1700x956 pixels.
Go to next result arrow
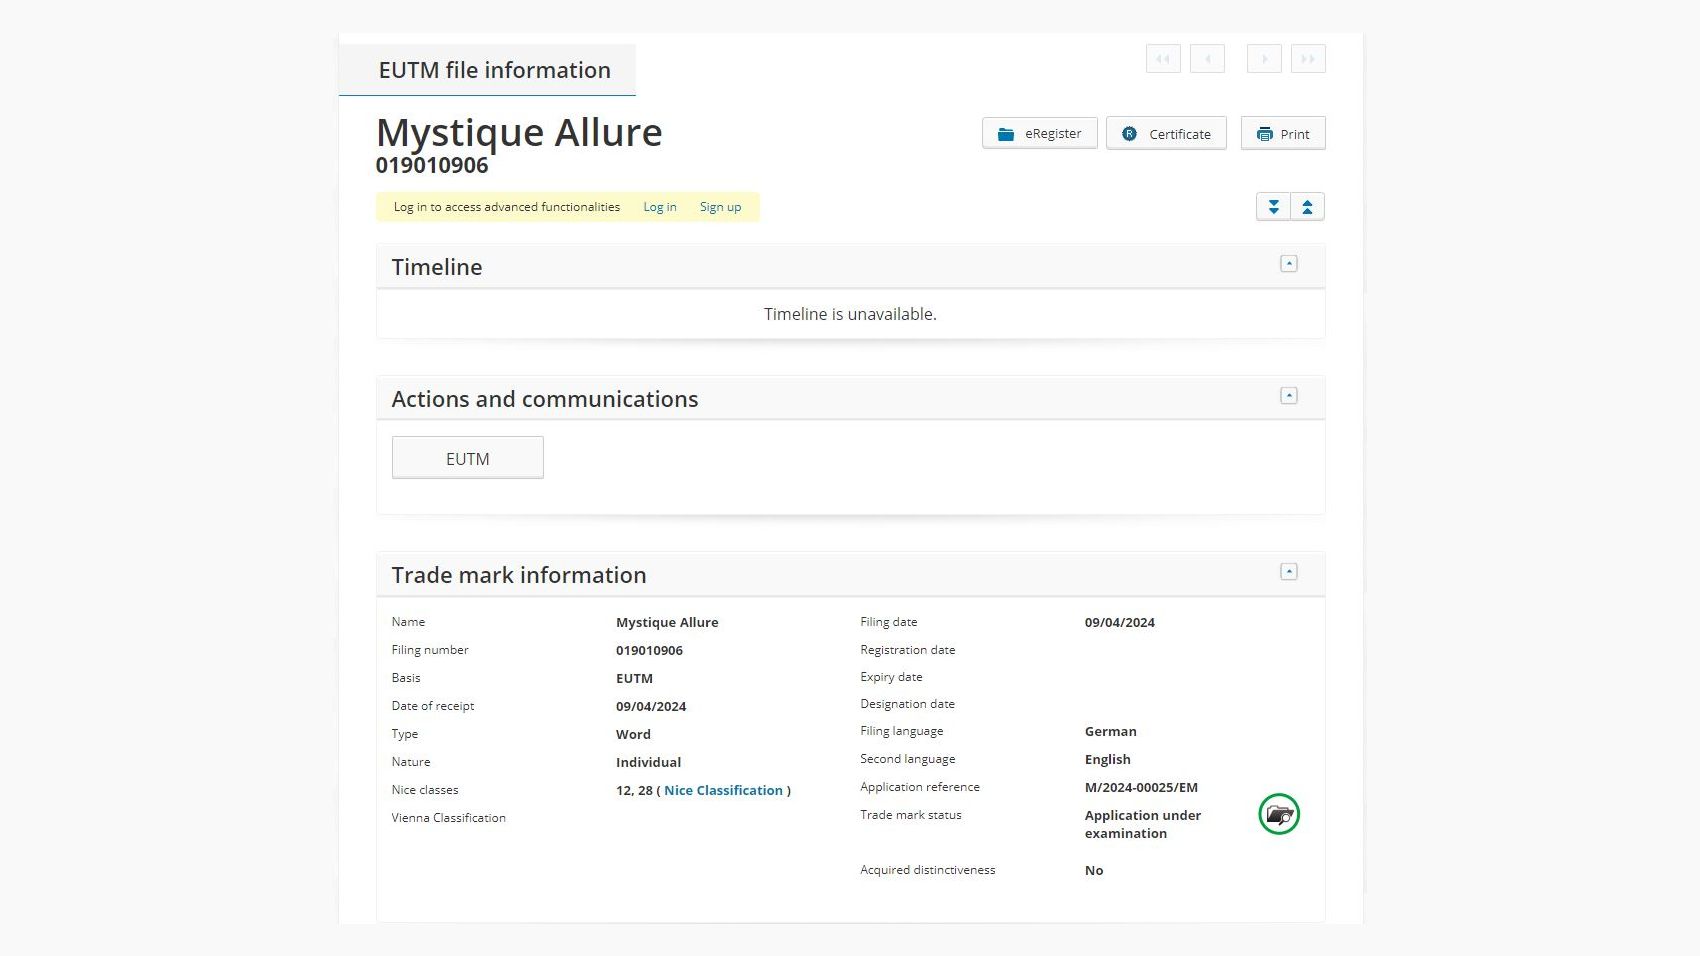pos(1264,59)
